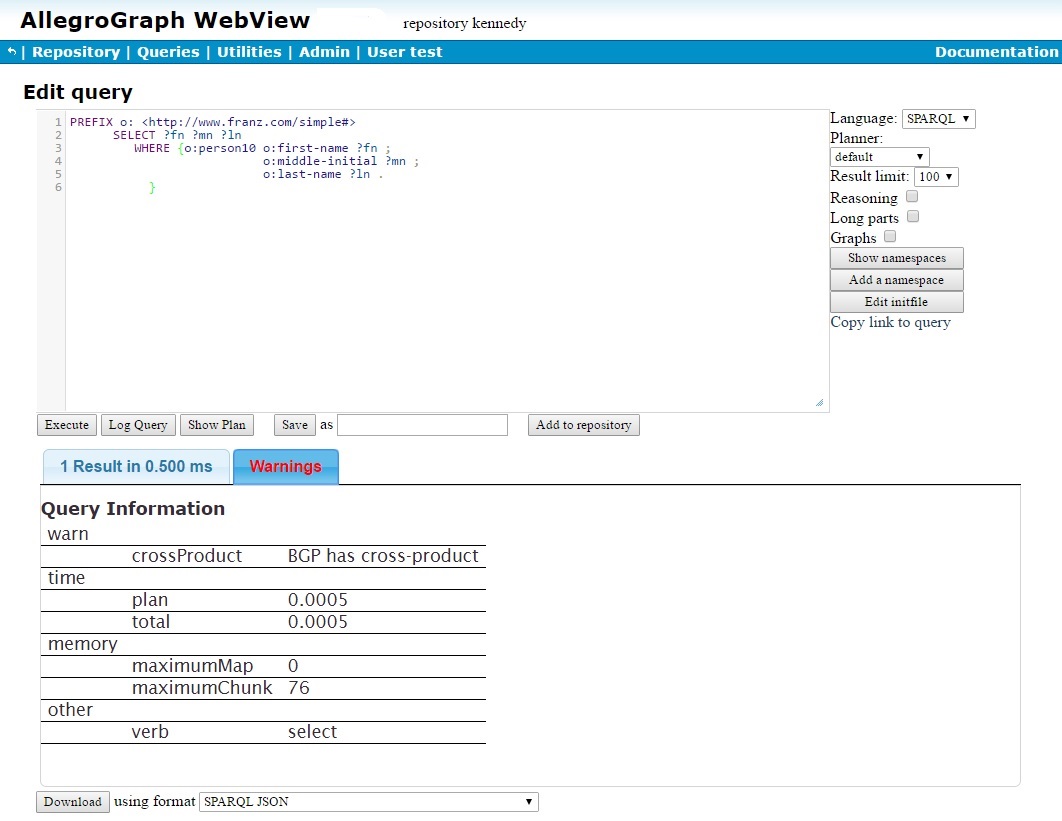The height and width of the screenshot is (821, 1062).
Task: Click the Show Plan button
Action: click(217, 425)
